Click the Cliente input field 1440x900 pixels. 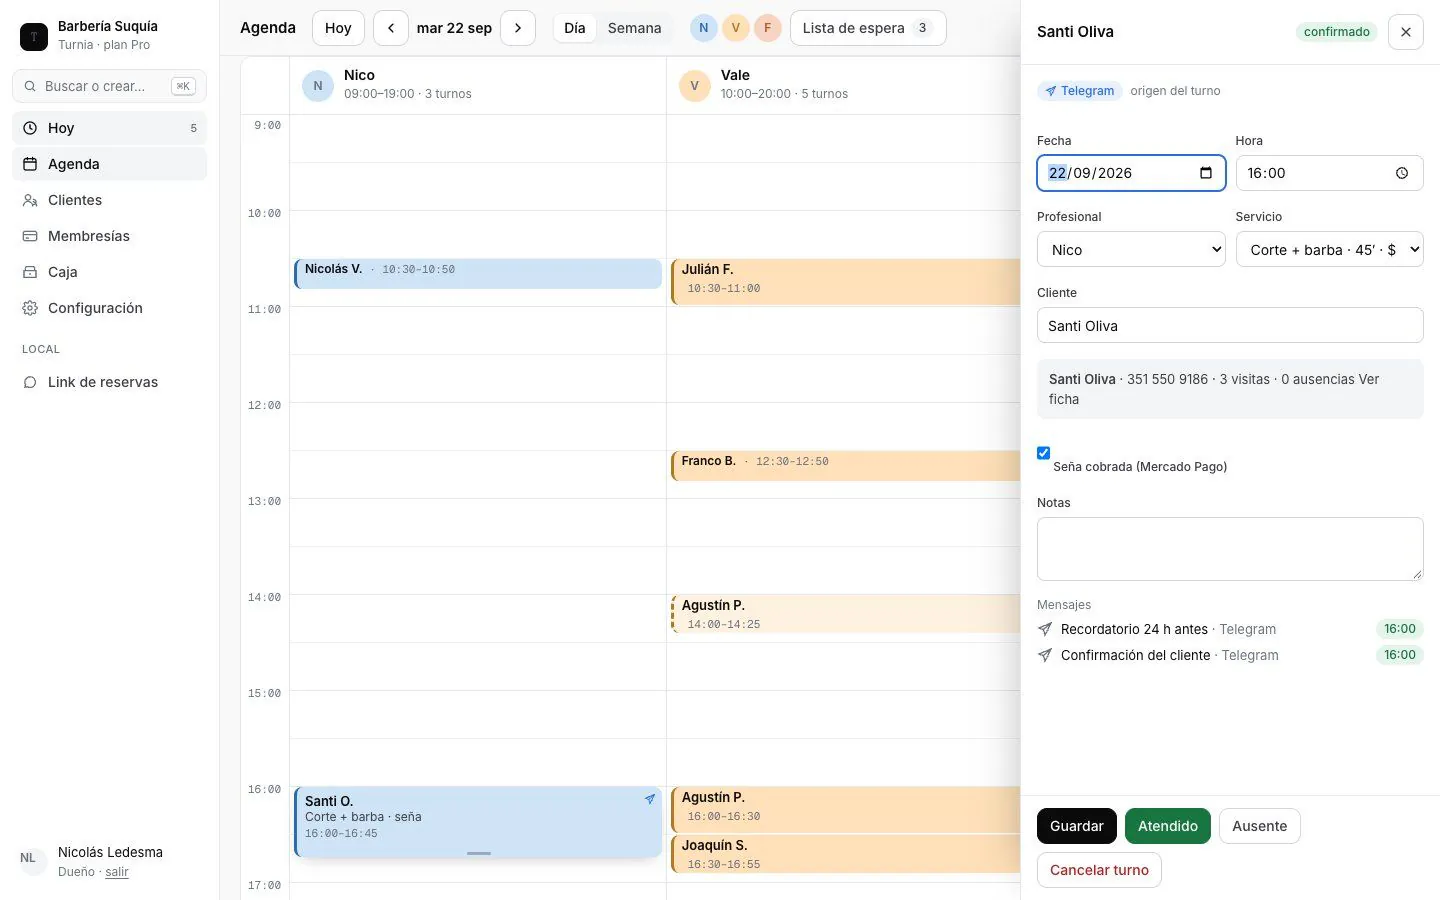tap(1230, 326)
